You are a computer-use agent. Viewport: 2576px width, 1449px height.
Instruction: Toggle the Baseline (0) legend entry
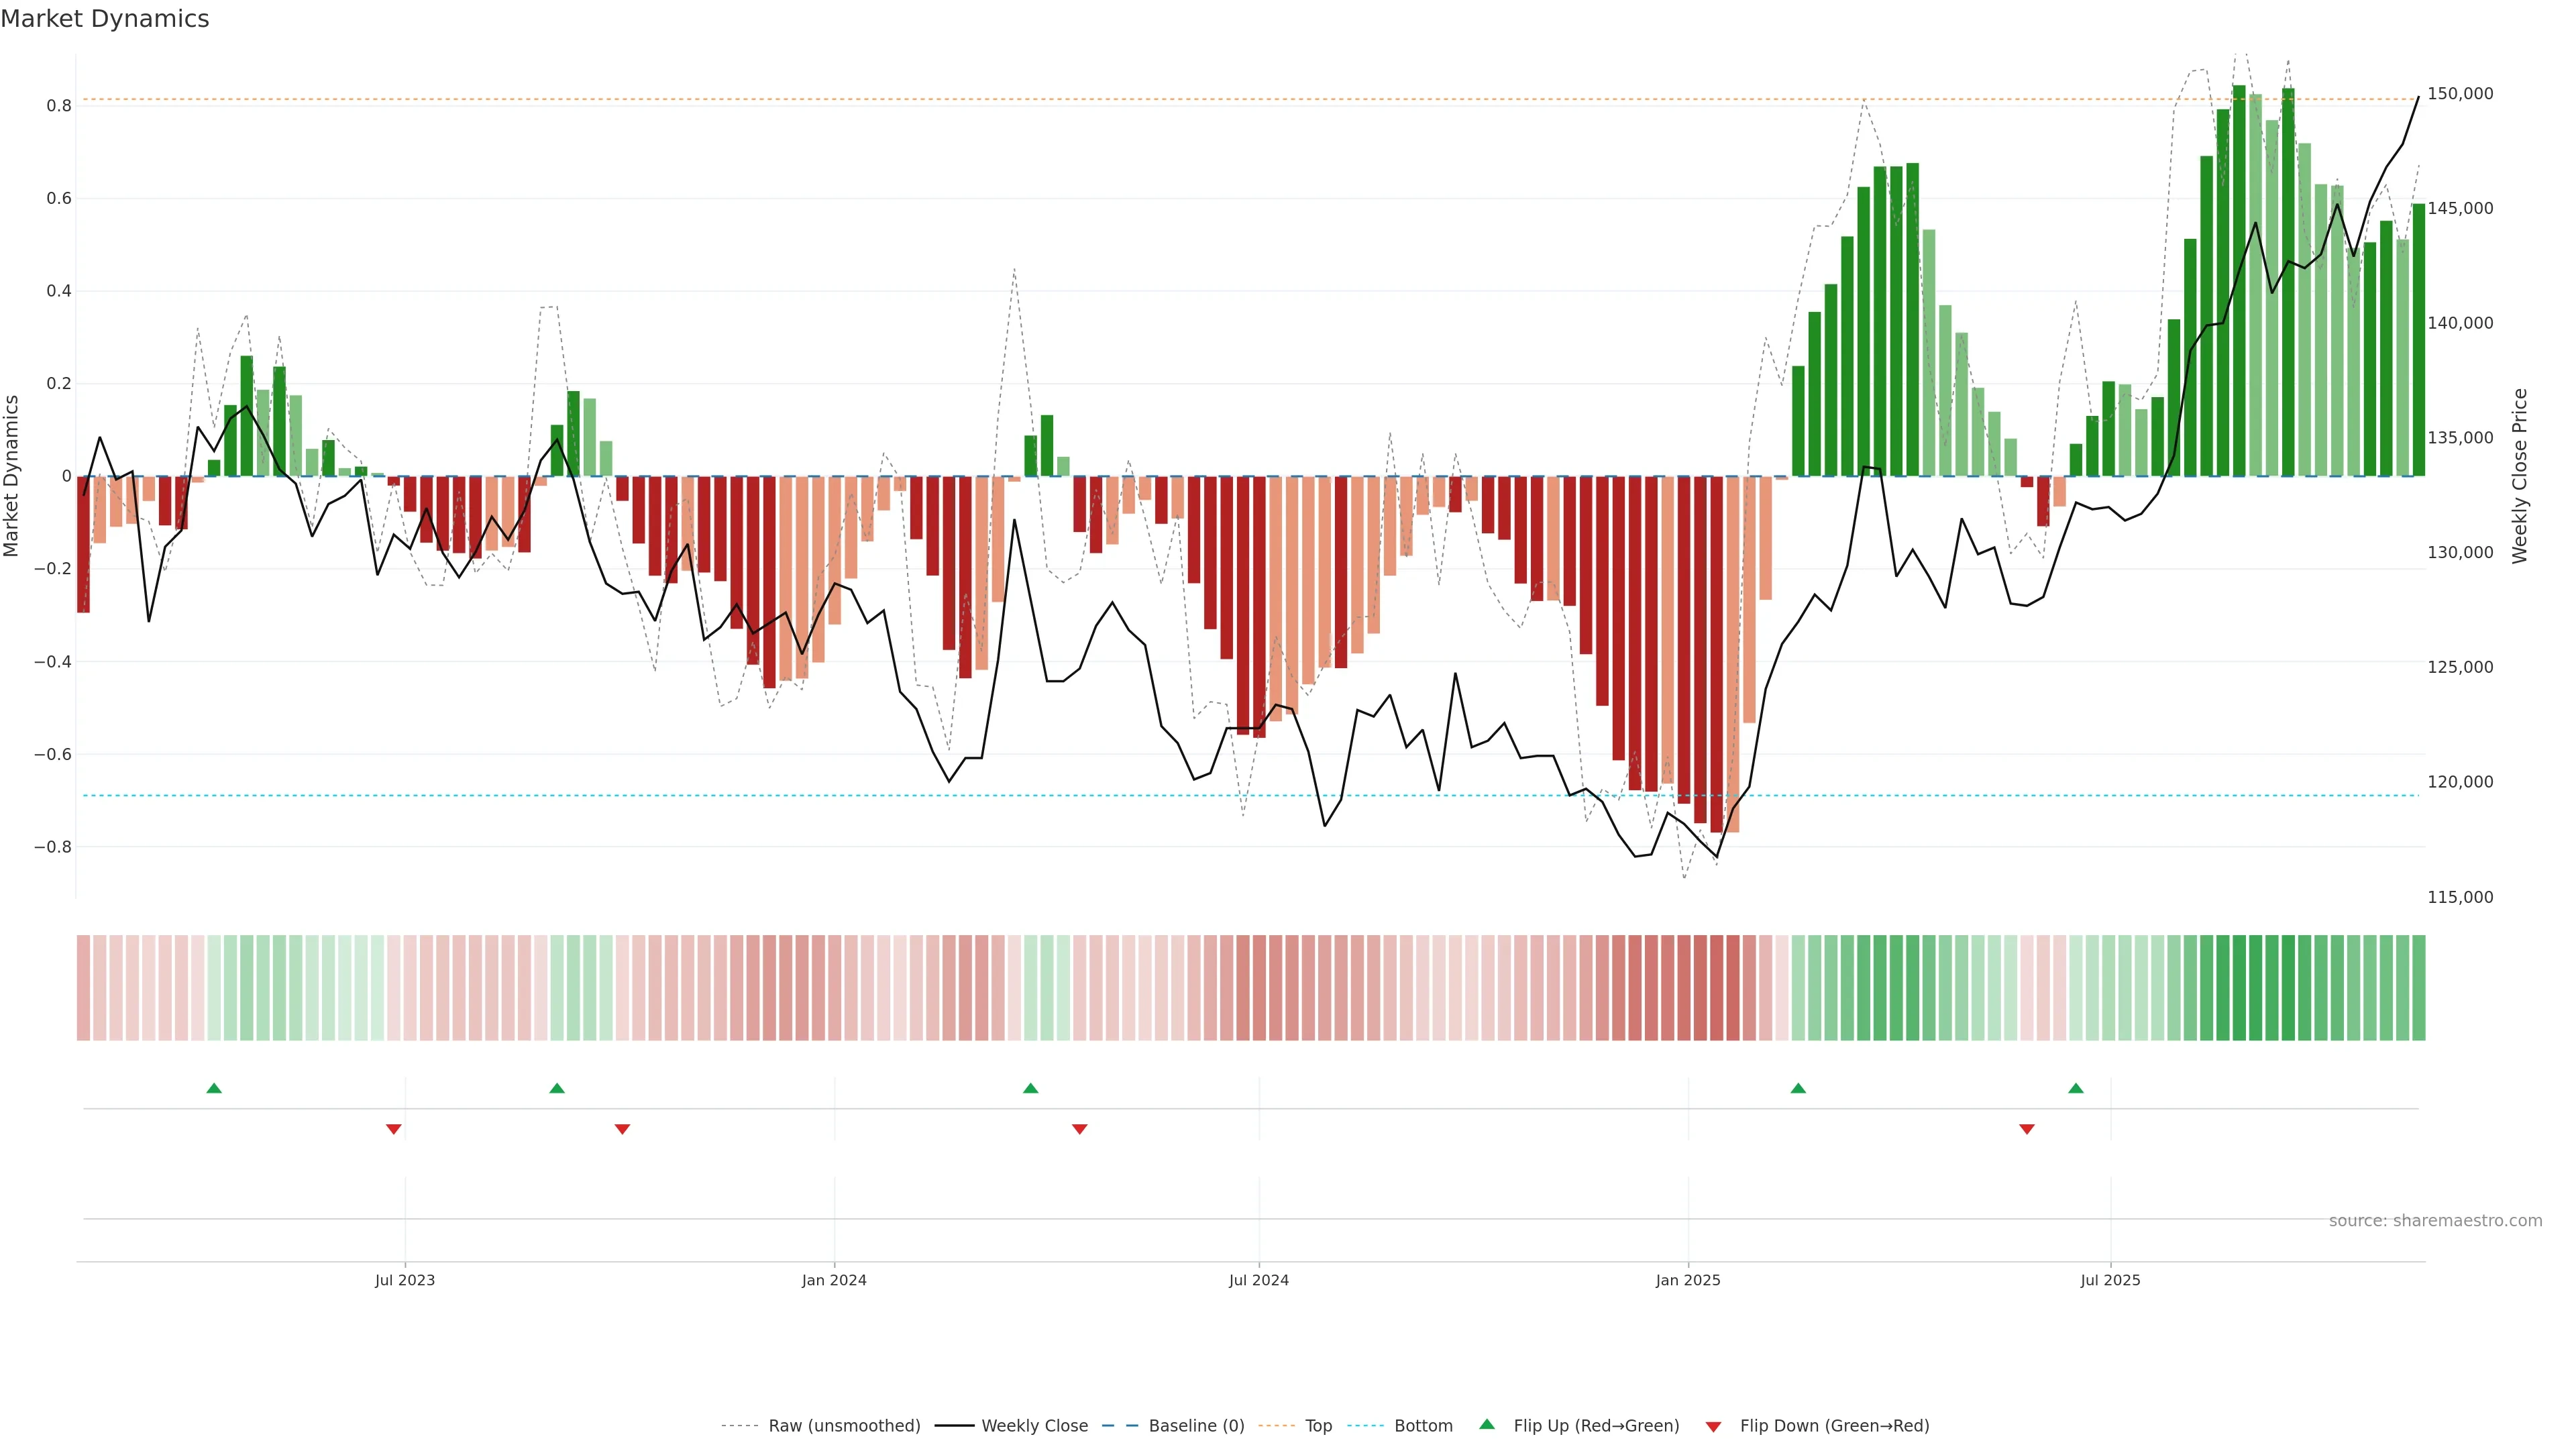(x=1196, y=1426)
